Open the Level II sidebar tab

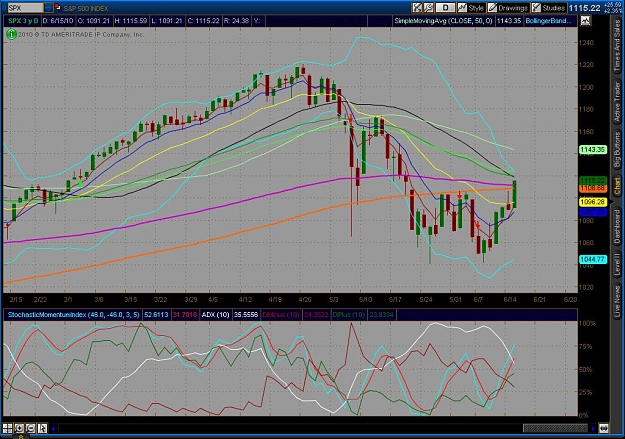617,264
